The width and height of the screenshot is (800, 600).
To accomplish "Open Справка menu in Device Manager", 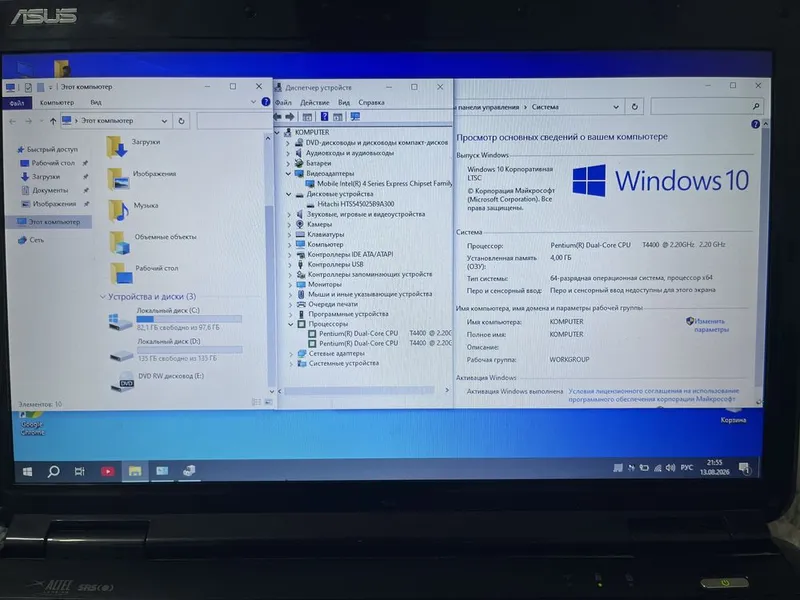I will pos(371,103).
